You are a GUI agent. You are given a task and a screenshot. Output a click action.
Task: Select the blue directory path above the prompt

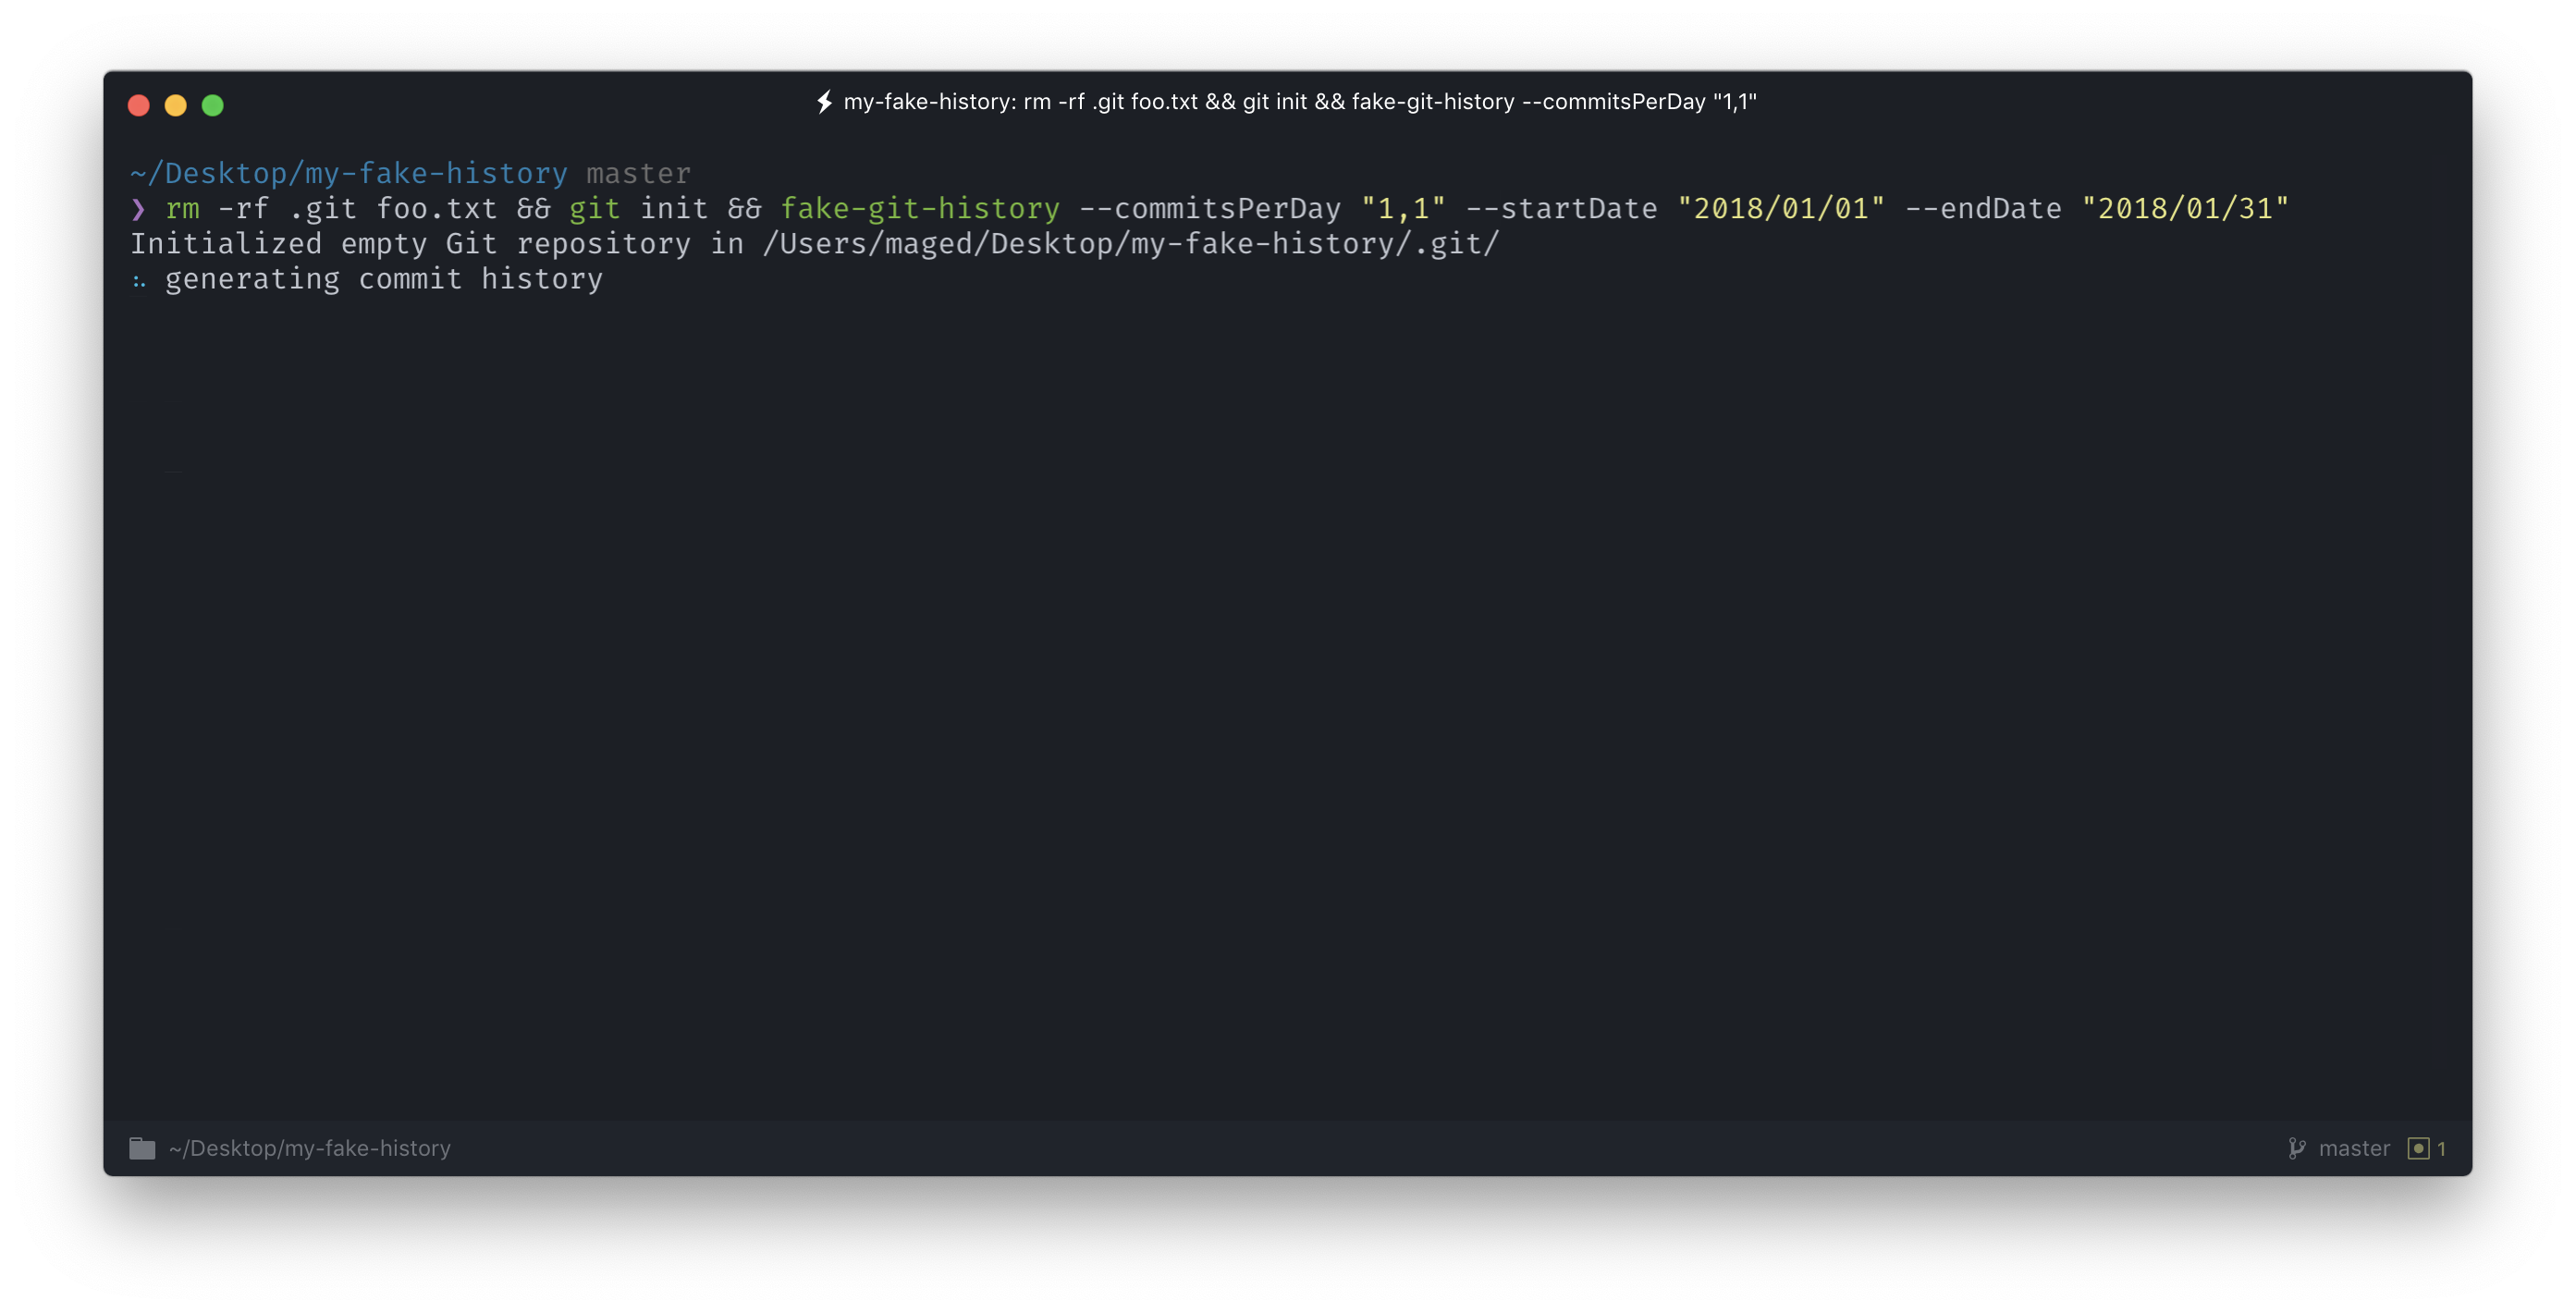(348, 172)
